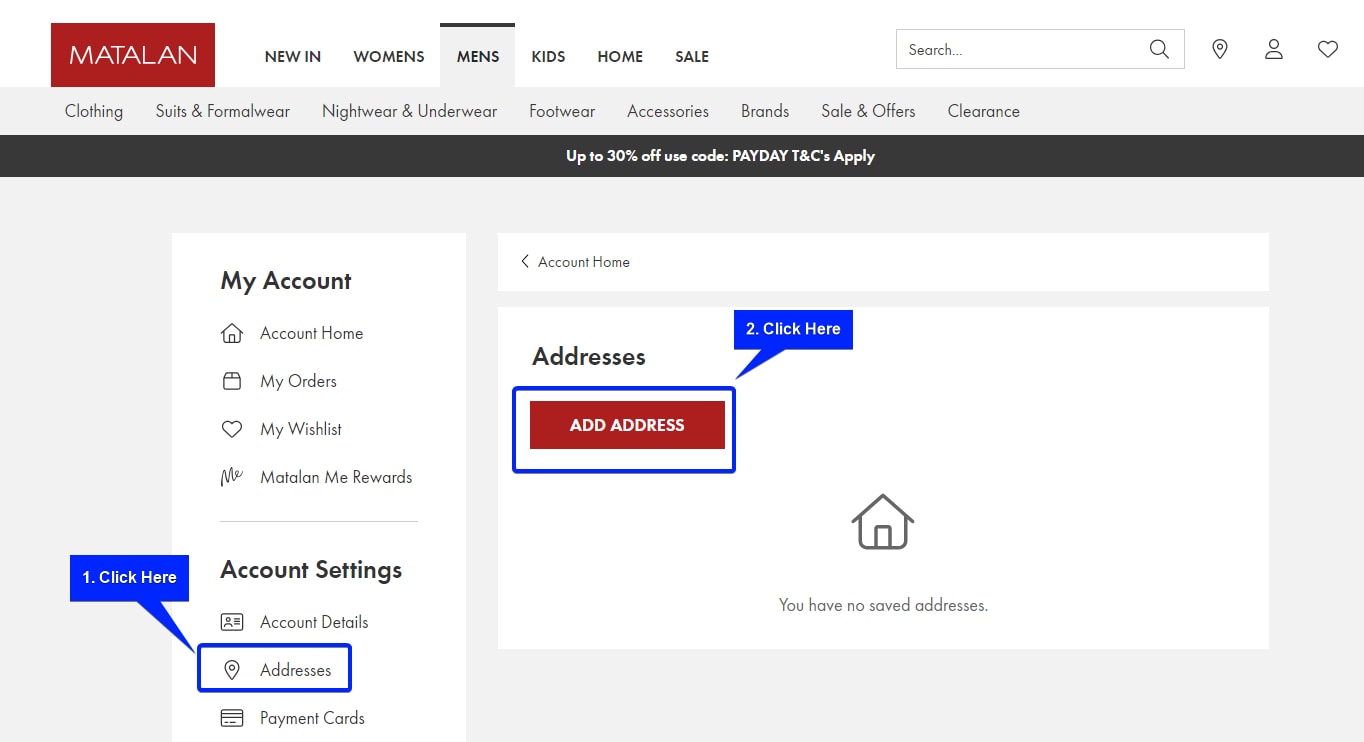Click the box icon beside My Orders

click(232, 381)
